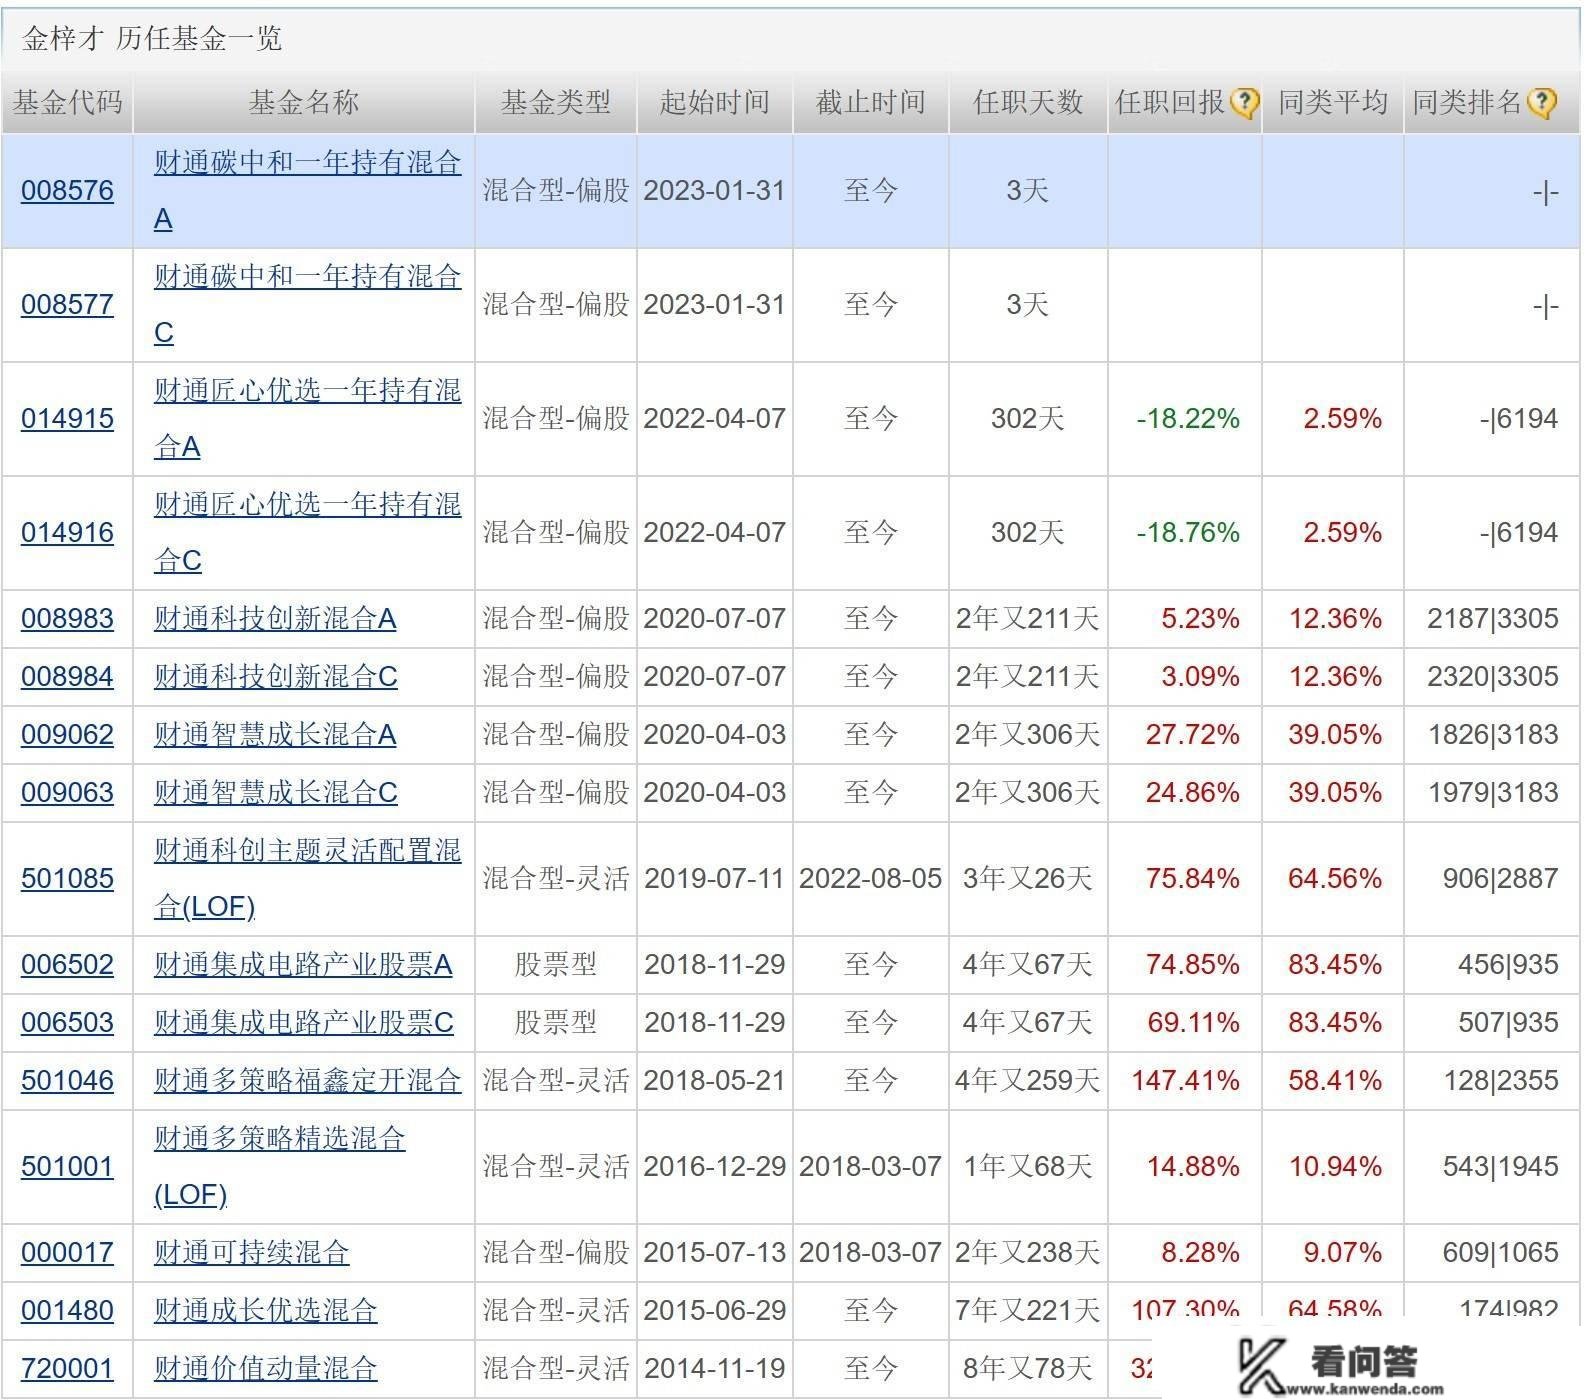Open fund code 501085 link

point(67,878)
